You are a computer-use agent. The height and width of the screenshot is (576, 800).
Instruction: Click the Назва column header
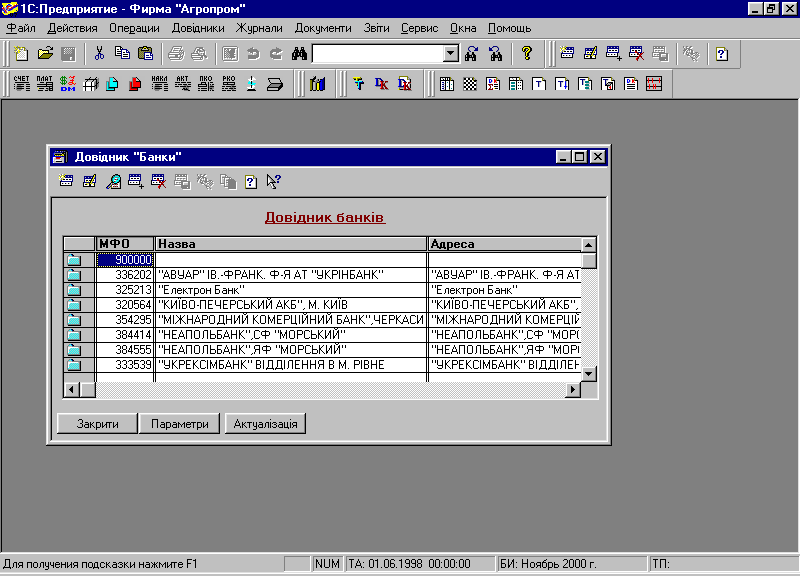pyautogui.click(x=291, y=244)
